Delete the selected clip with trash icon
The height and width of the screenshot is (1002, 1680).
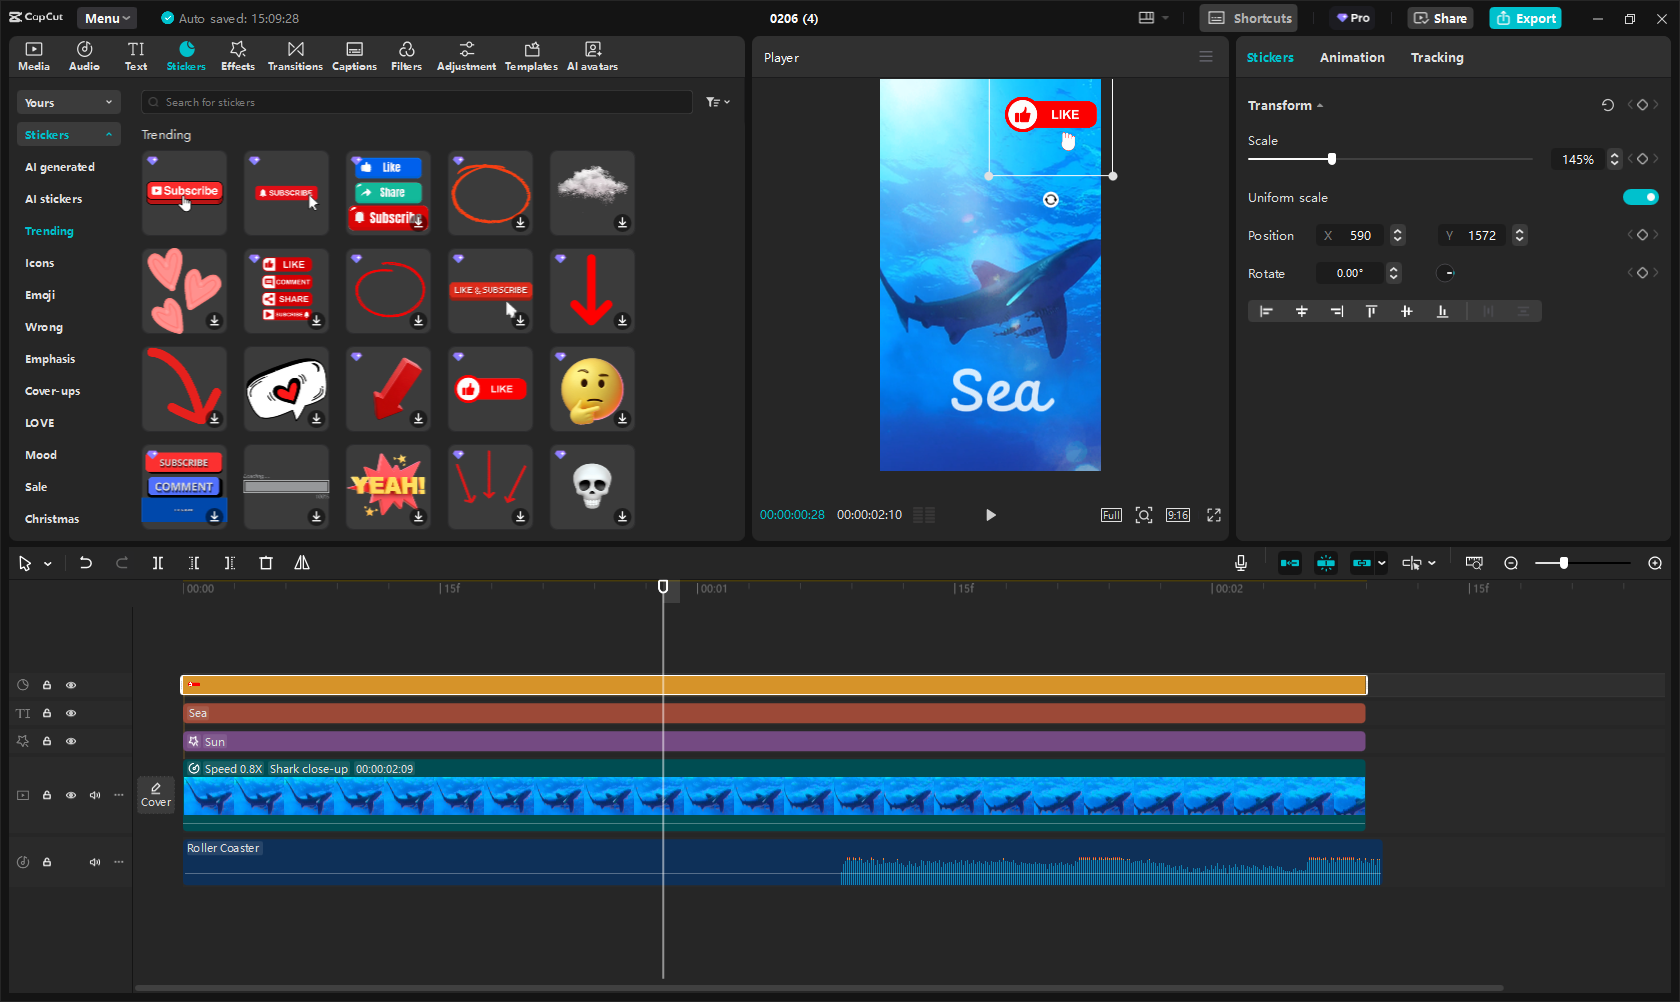click(x=266, y=563)
